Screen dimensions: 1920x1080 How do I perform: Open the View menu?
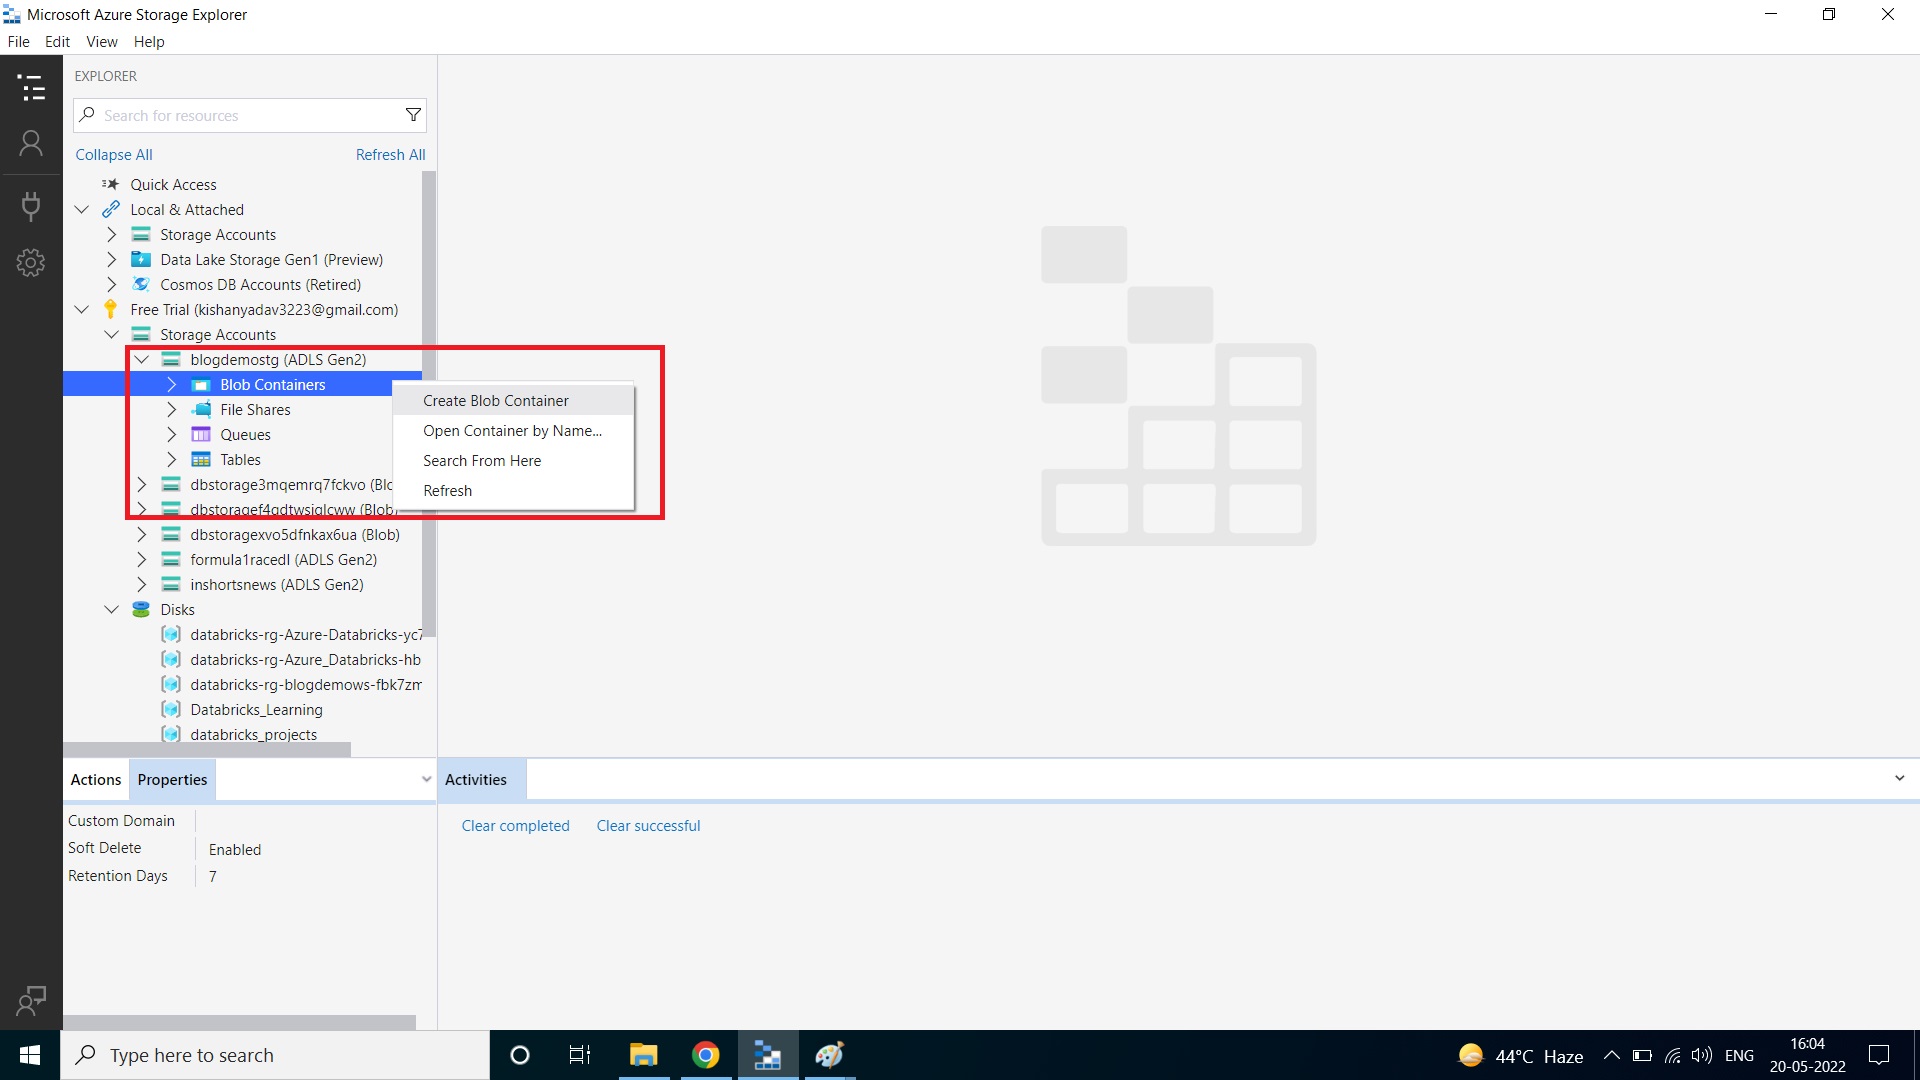(x=102, y=41)
